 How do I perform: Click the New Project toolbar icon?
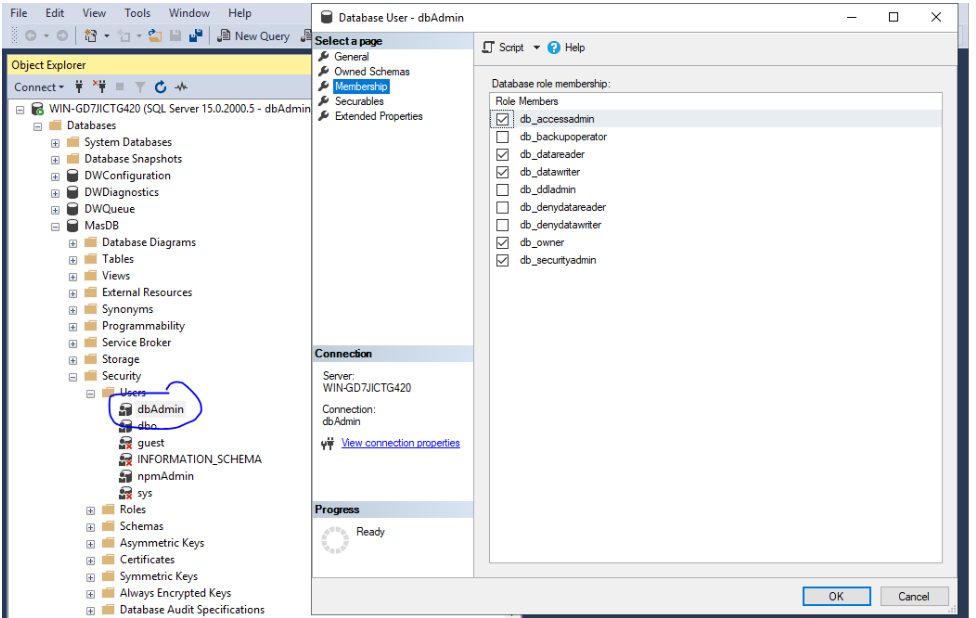(91, 36)
